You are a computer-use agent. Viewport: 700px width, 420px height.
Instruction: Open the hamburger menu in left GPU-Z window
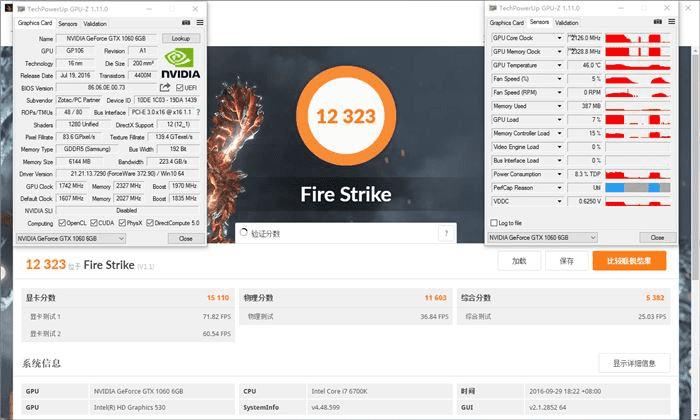(200, 23)
